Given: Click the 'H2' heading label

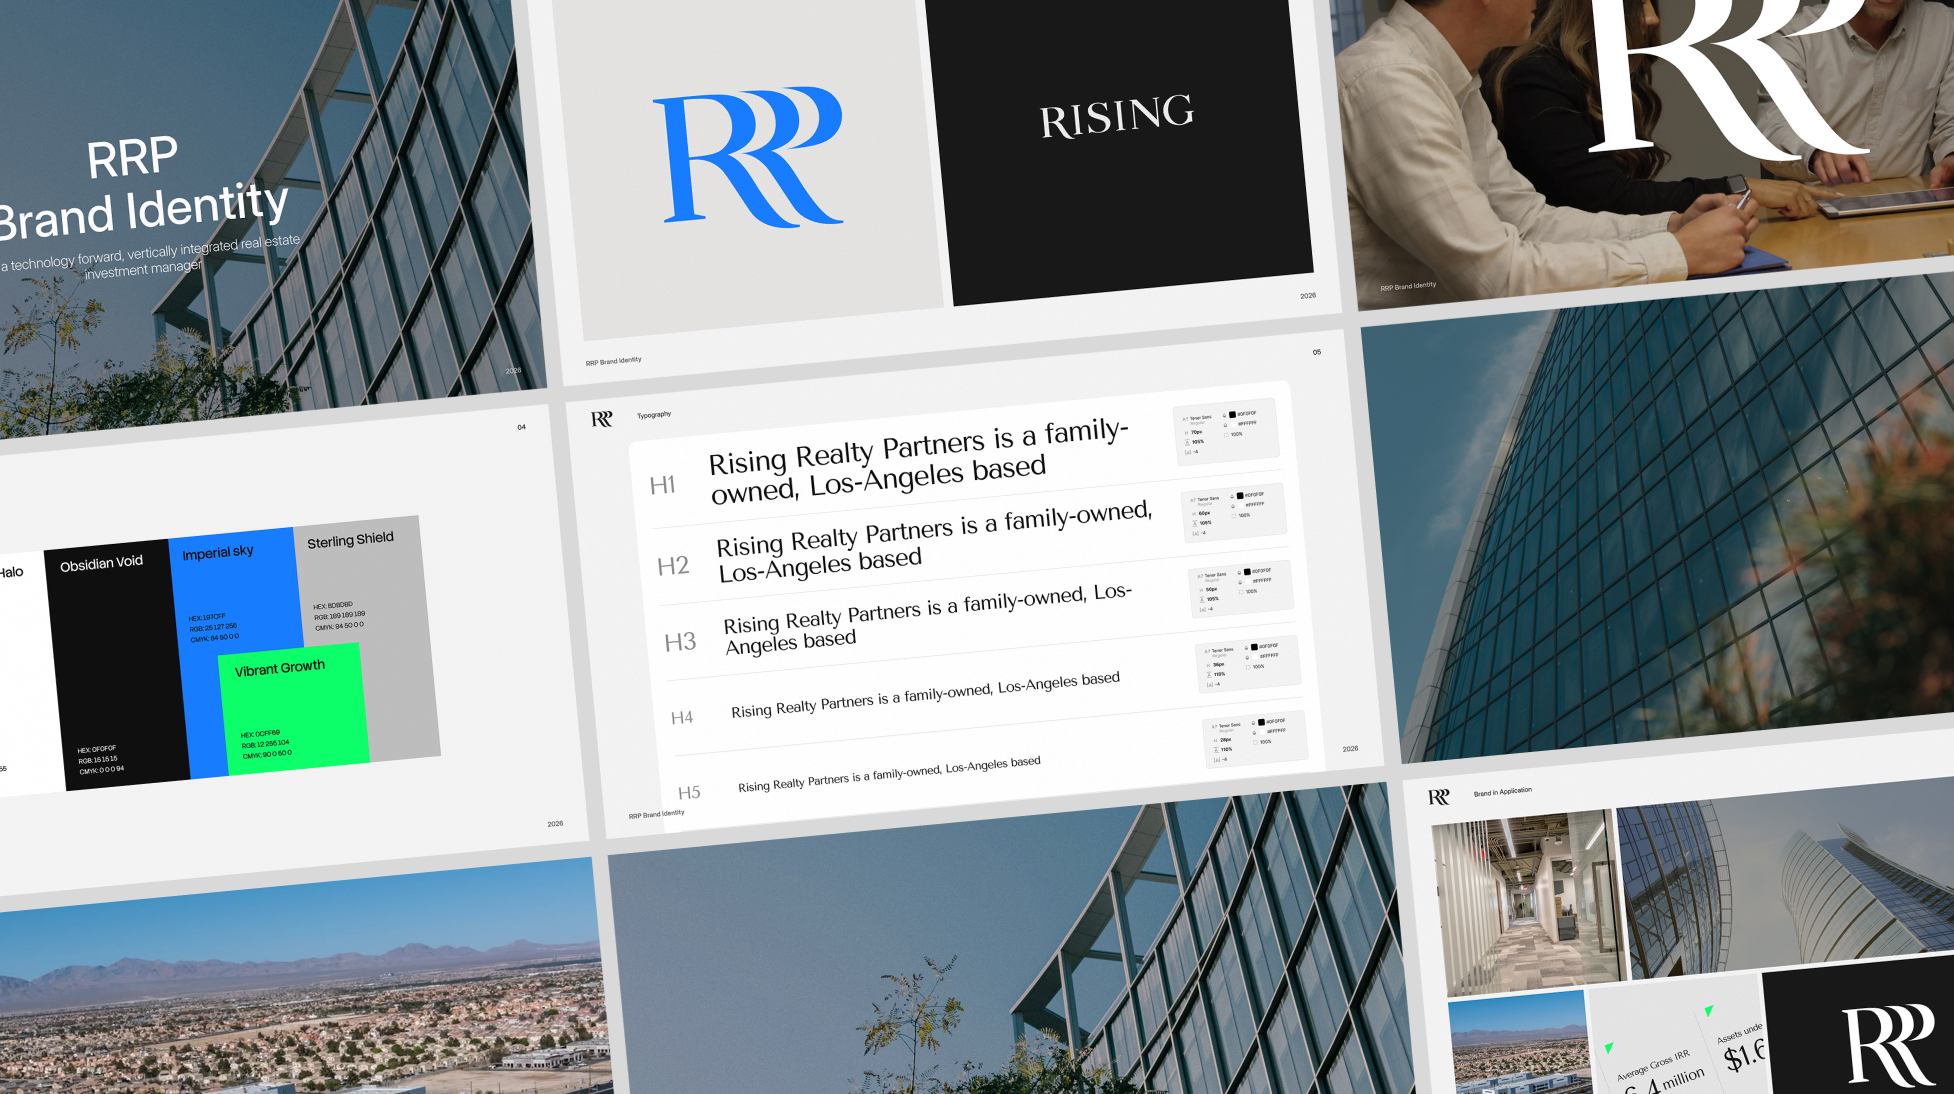Looking at the screenshot, I should coord(673,566).
